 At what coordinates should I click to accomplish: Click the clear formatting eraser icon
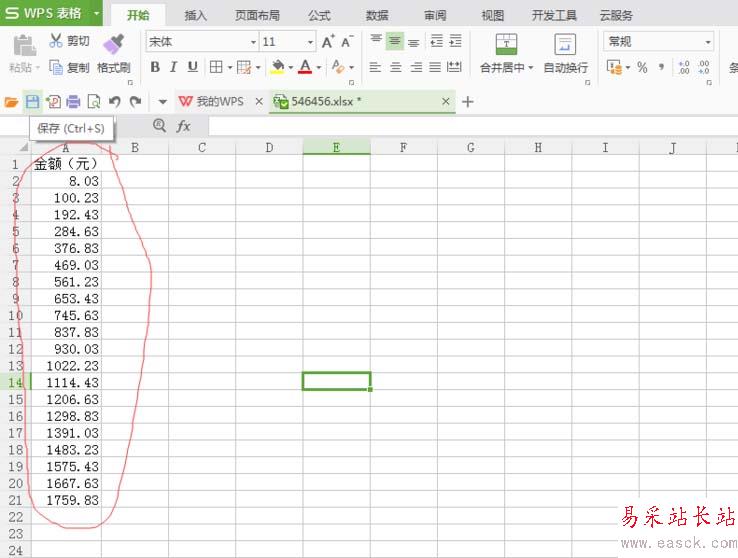(x=337, y=67)
